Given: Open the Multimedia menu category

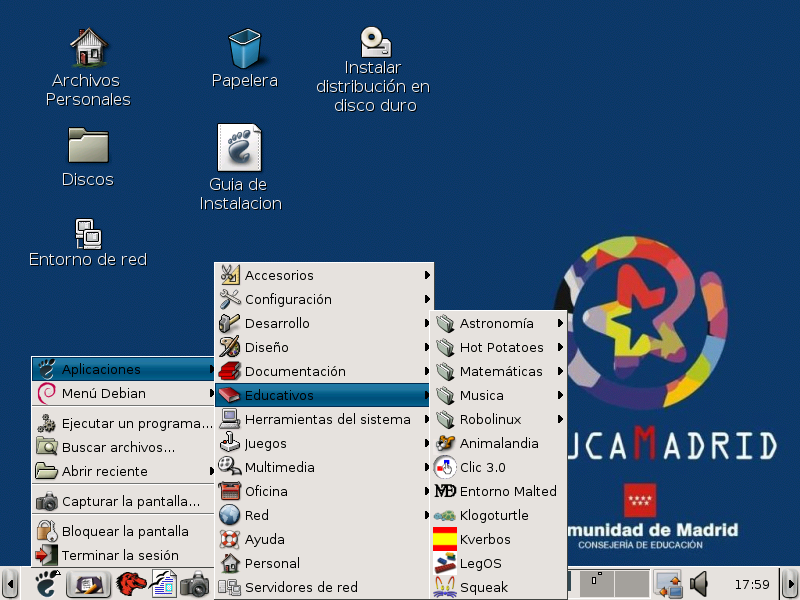Looking at the screenshot, I should coord(323,467).
